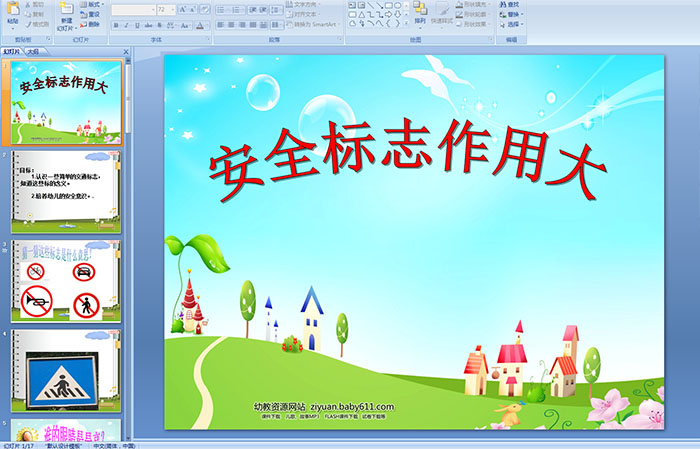Viewport: 700px width, 449px height.
Task: Select the Format Painter brush
Action: pyautogui.click(x=28, y=24)
